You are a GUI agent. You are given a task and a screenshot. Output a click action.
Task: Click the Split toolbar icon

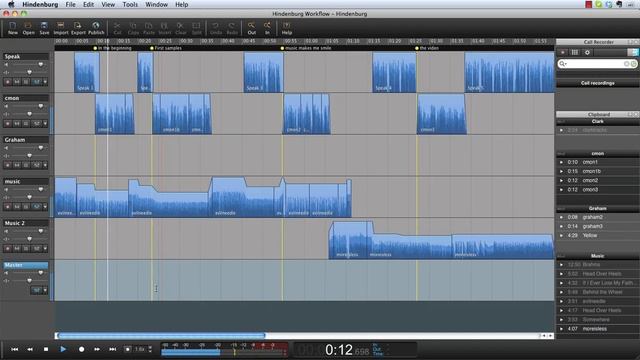tap(196, 28)
